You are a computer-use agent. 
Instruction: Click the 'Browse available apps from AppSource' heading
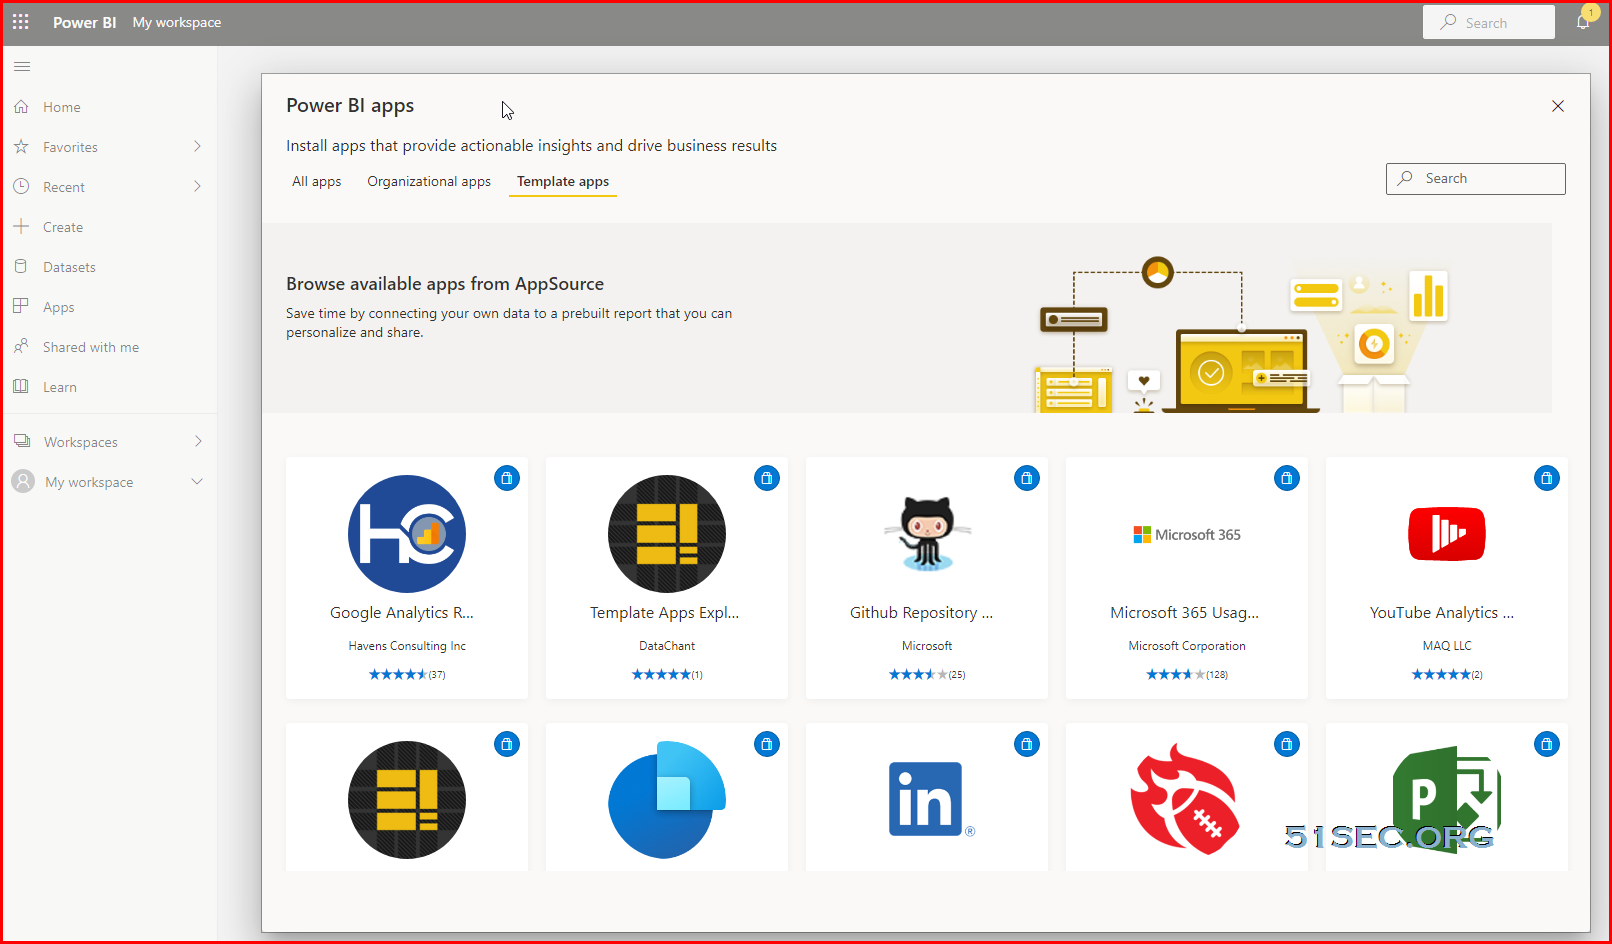[x=445, y=284]
